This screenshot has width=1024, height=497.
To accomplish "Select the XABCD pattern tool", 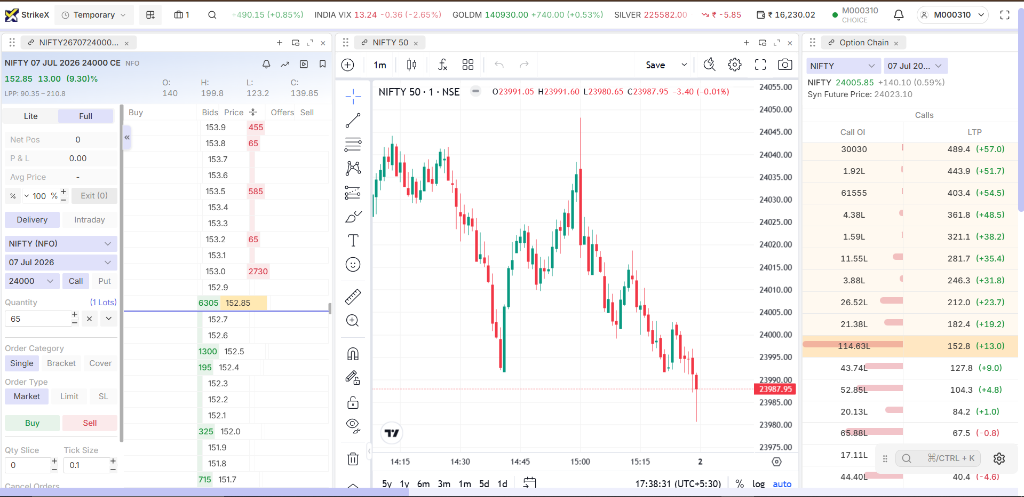I will click(353, 168).
